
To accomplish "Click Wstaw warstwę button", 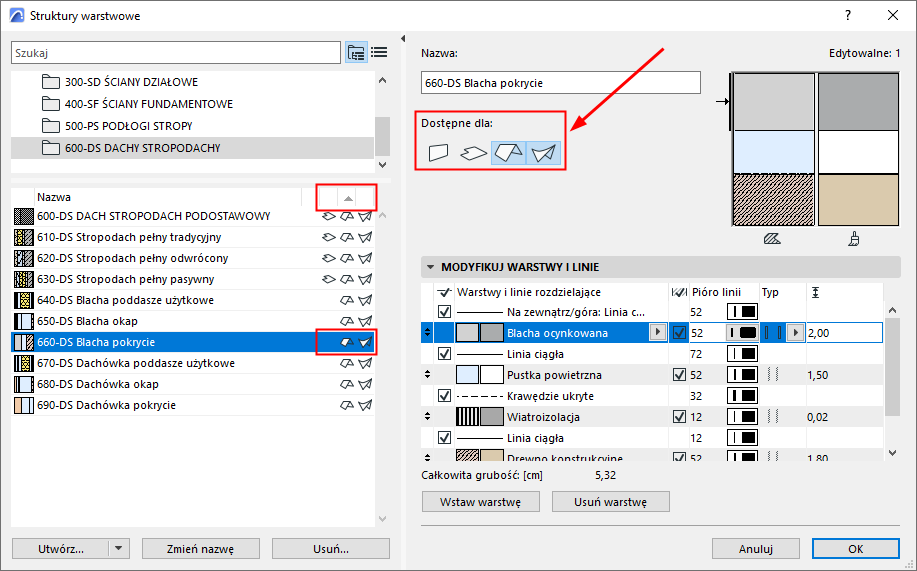I will click(481, 502).
